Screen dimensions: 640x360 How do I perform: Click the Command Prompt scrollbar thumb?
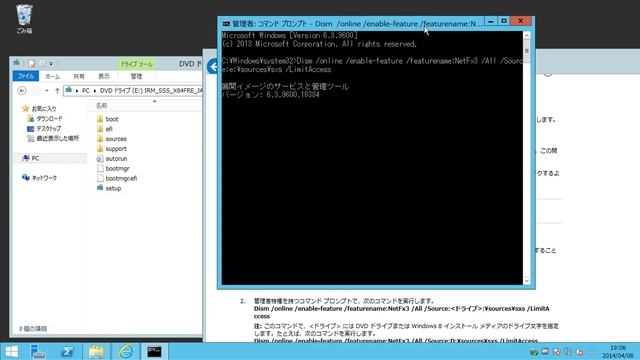pos(527,51)
